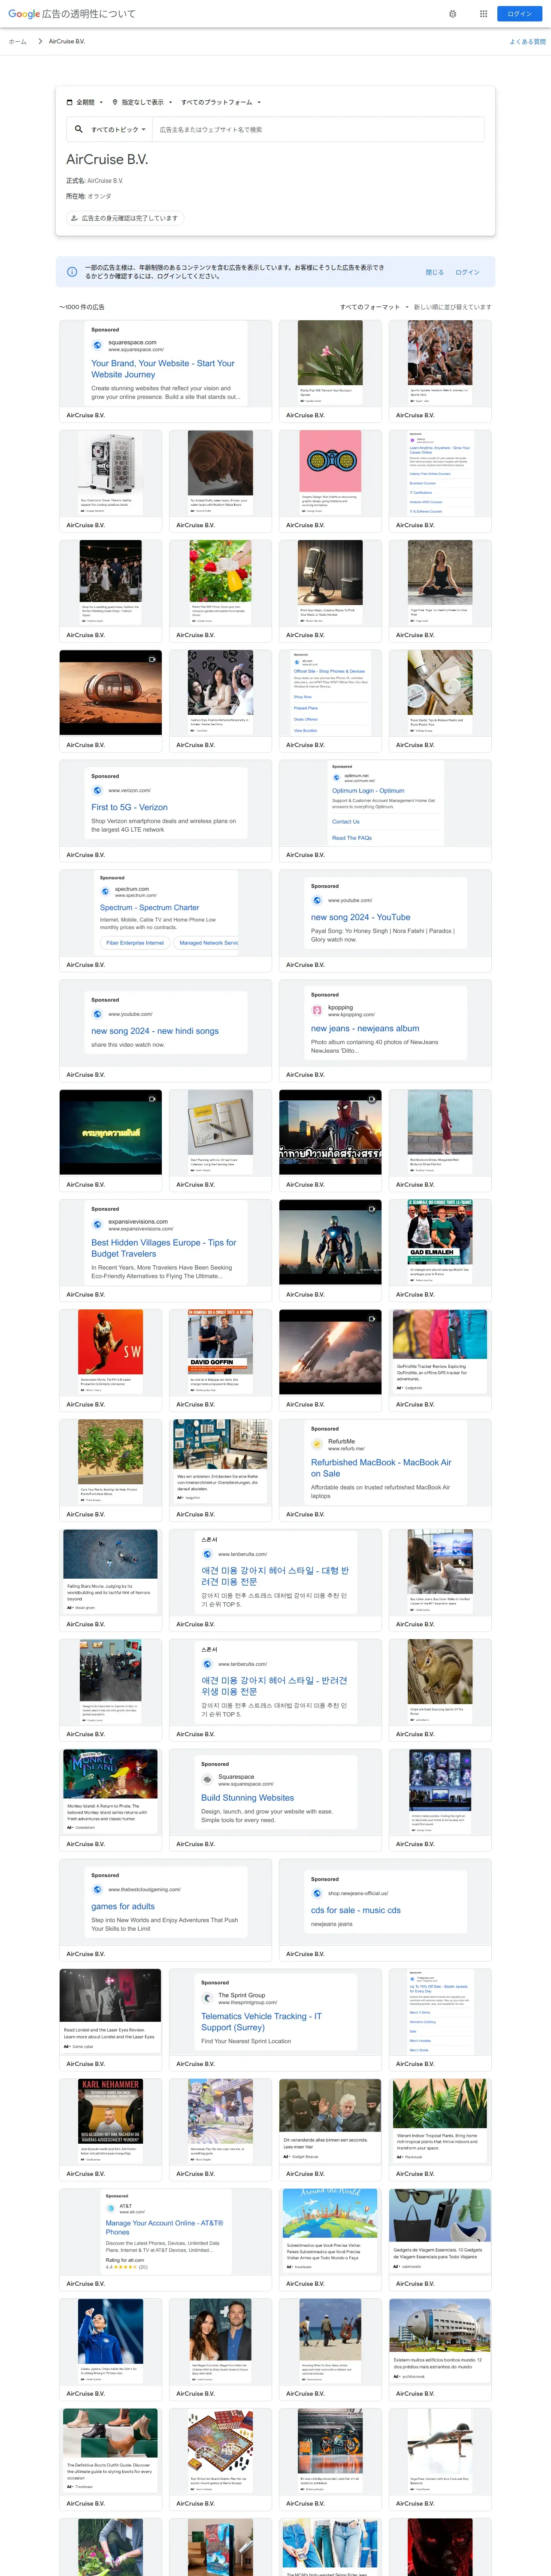Open 'new song 2024 - new hindi songs' ad
The width and height of the screenshot is (551, 2576).
pos(165,1031)
